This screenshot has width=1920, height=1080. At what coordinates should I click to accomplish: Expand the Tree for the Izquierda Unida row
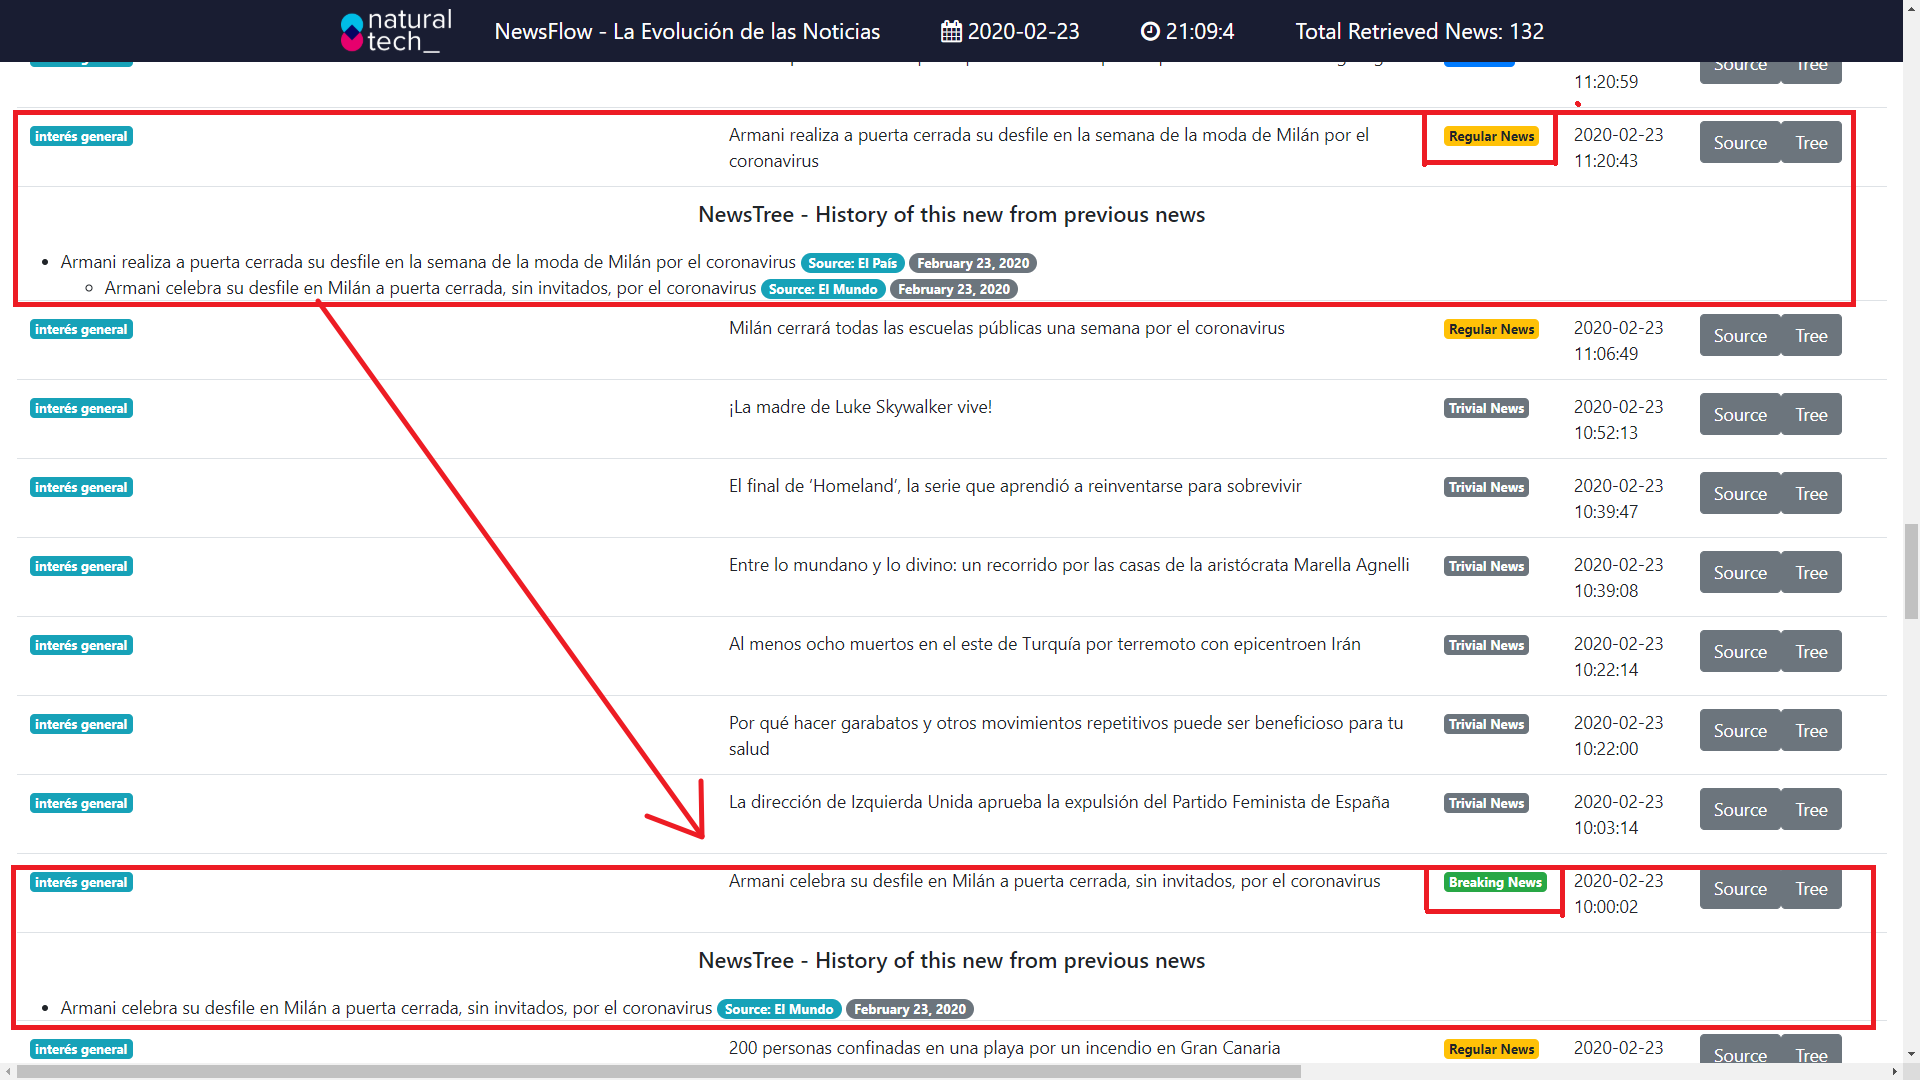point(1811,810)
